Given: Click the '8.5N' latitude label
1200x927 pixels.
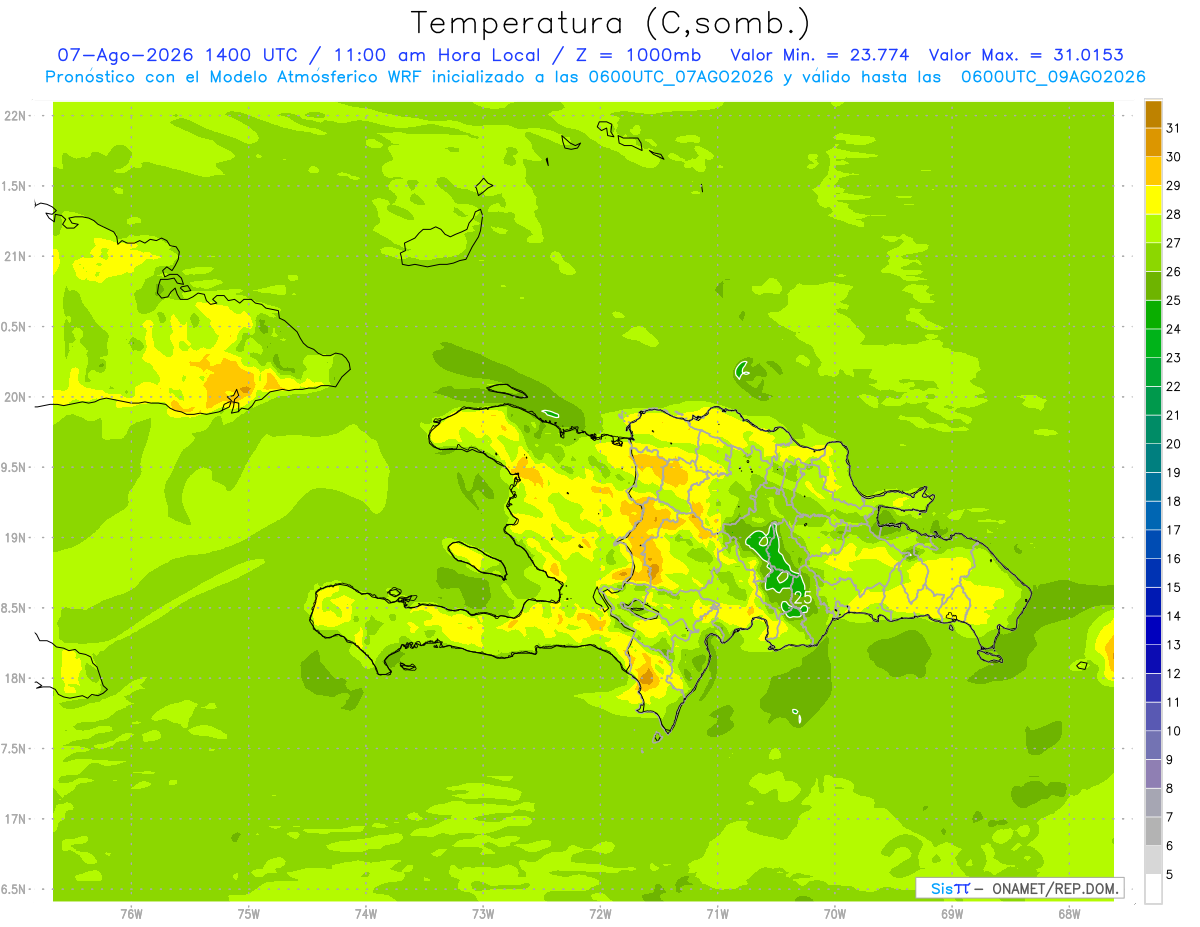Looking at the screenshot, I should tap(15, 608).
